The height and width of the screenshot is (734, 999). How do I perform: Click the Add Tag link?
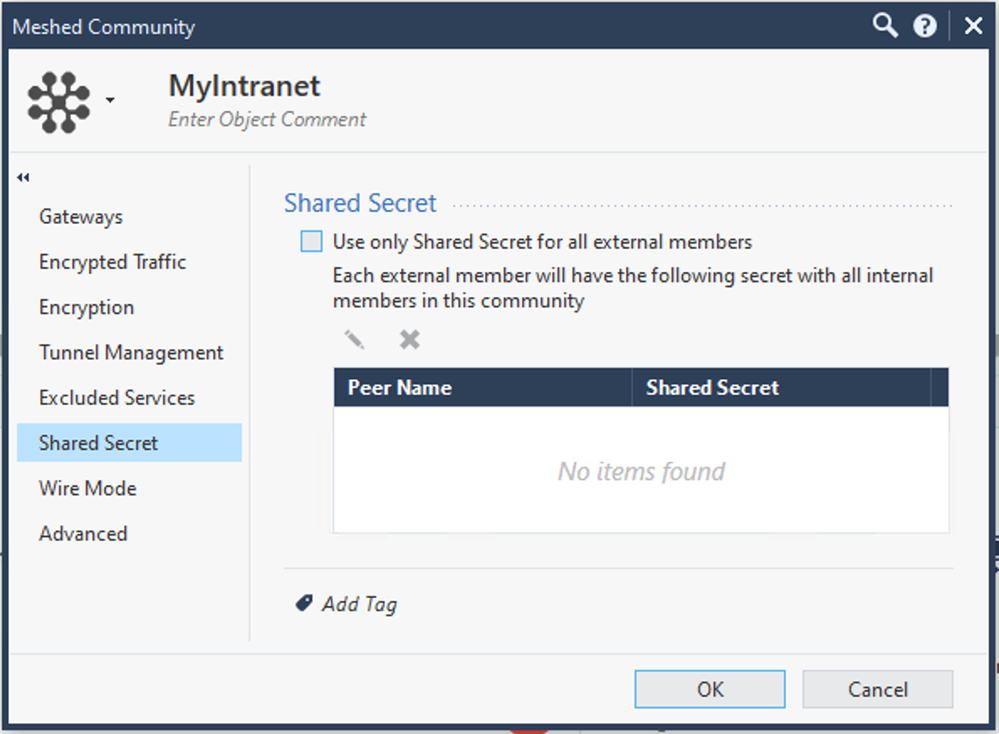(359, 603)
